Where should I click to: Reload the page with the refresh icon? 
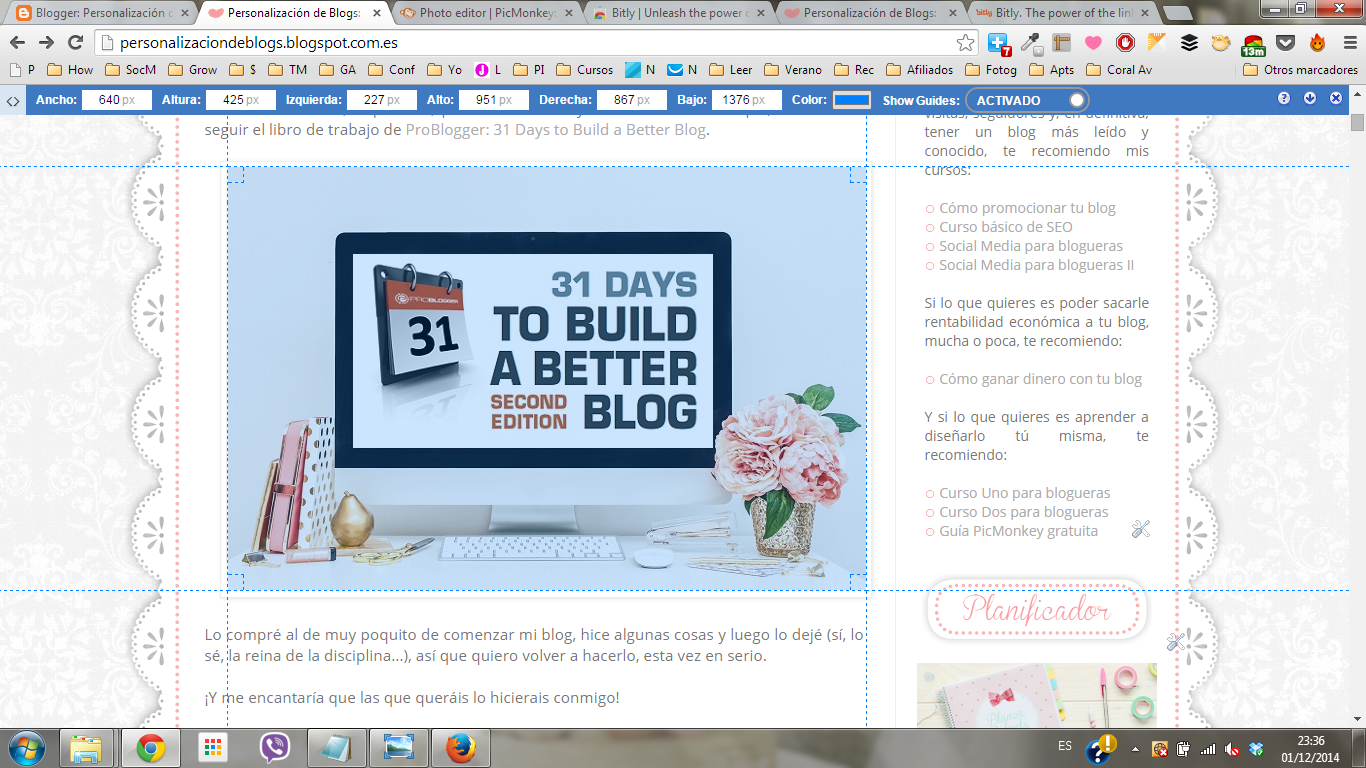click(75, 43)
